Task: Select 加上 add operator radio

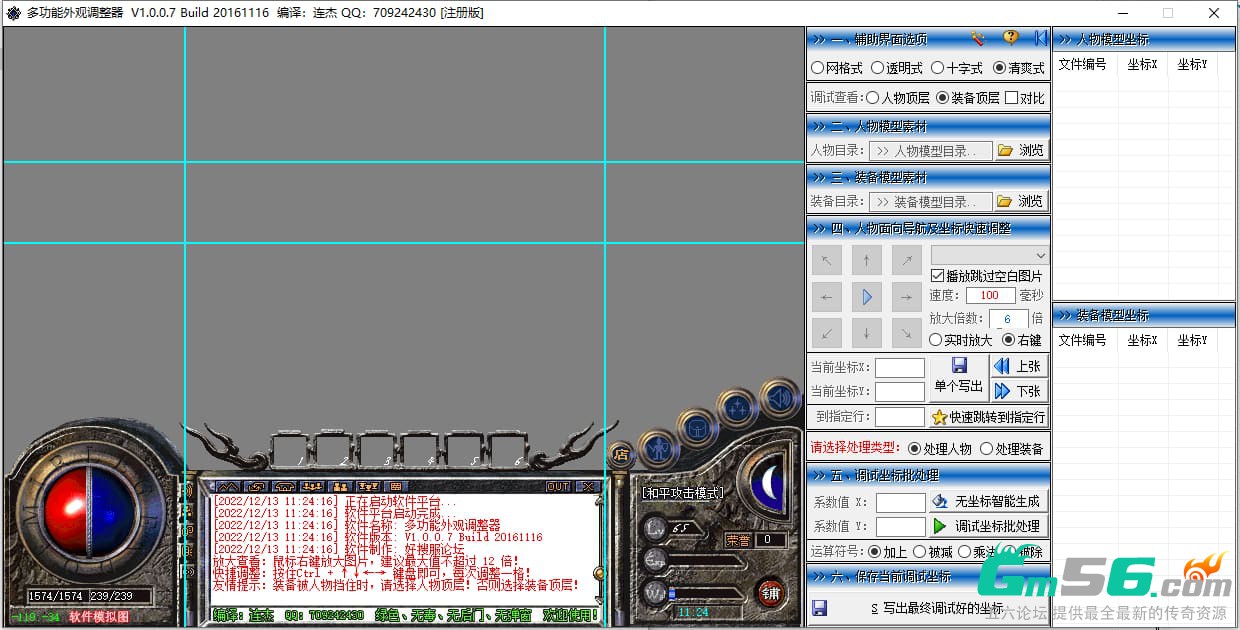Action: tap(888, 551)
